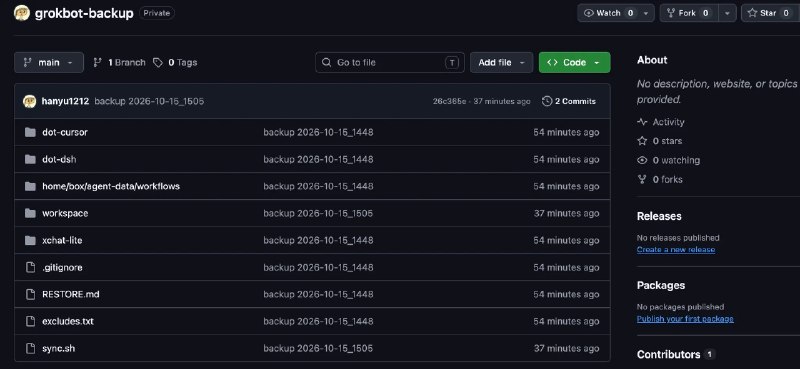
Task: Open the Fork options caret dropdown
Action: [x=727, y=13]
